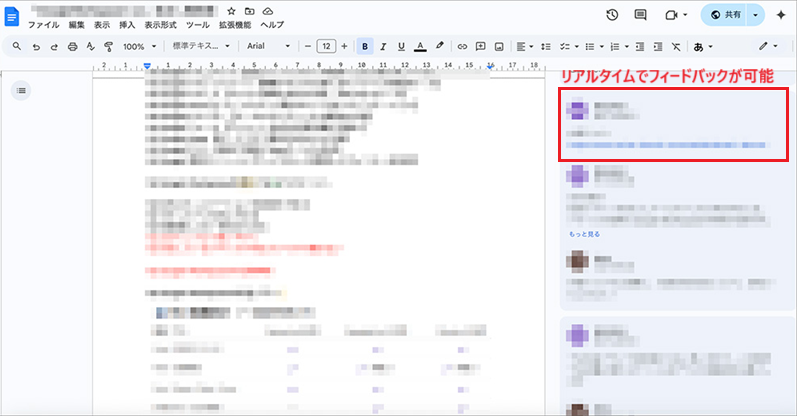The width and height of the screenshot is (797, 417).
Task: Show the document outline from left sidebar
Action: tap(21, 91)
